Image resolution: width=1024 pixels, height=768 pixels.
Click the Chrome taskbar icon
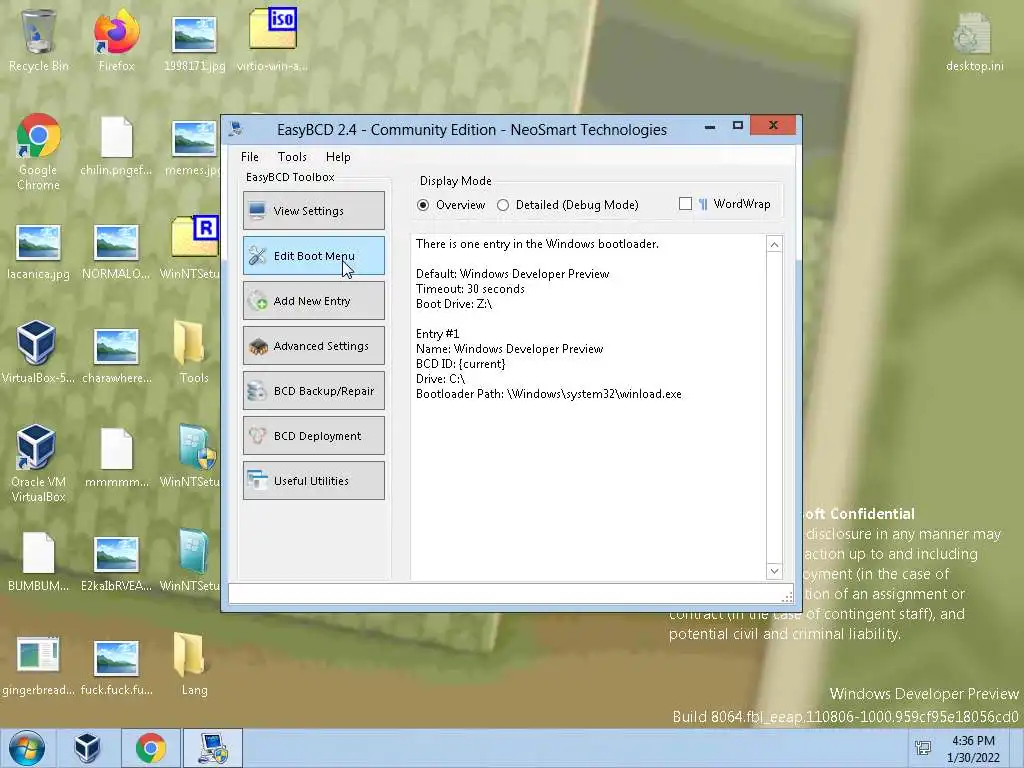pyautogui.click(x=150, y=748)
